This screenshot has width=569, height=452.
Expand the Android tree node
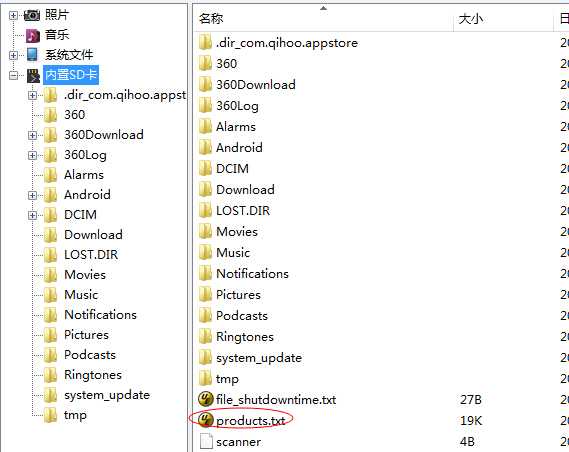pyautogui.click(x=32, y=196)
